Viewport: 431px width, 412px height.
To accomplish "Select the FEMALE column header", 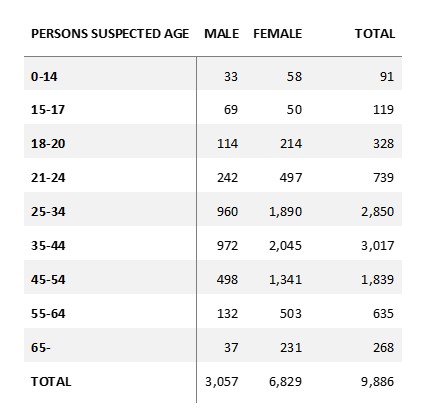I will (x=278, y=34).
